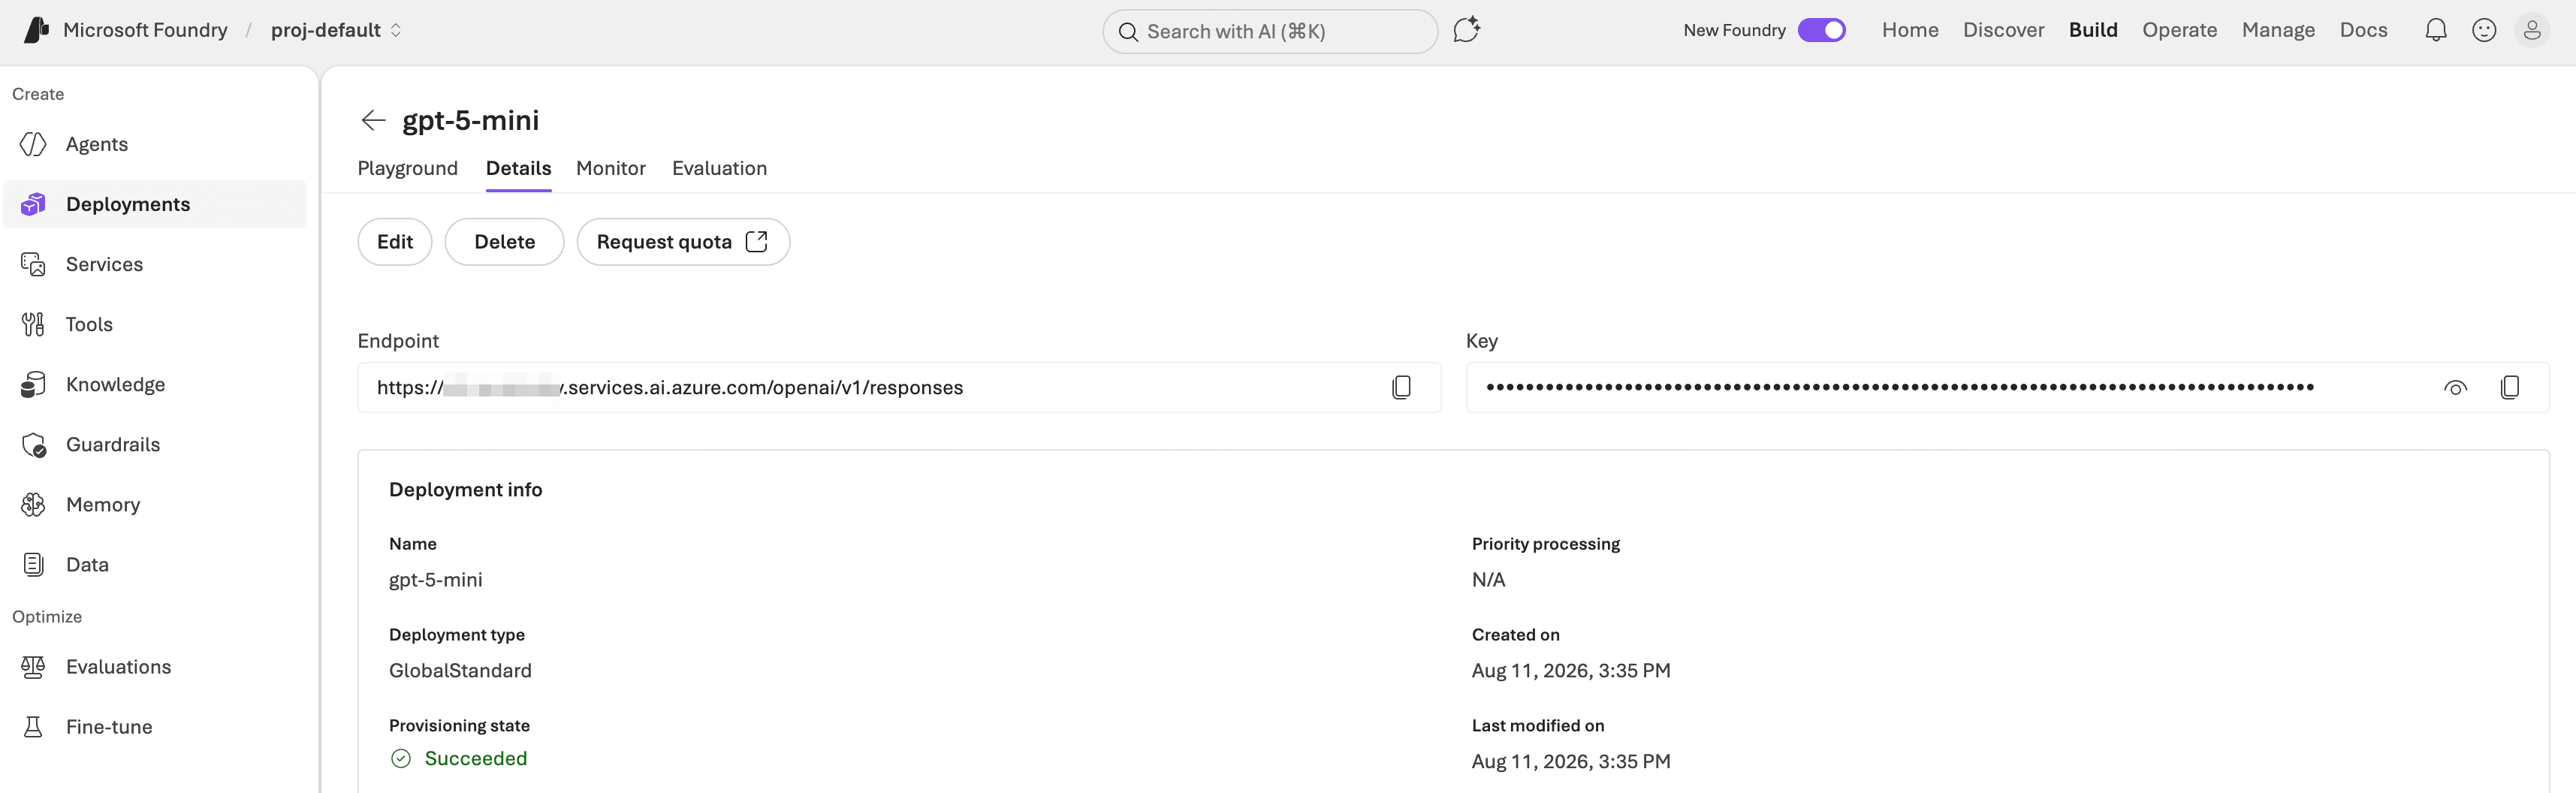Open Discover in top navigation
This screenshot has height=793, width=2576.
pyautogui.click(x=2003, y=30)
